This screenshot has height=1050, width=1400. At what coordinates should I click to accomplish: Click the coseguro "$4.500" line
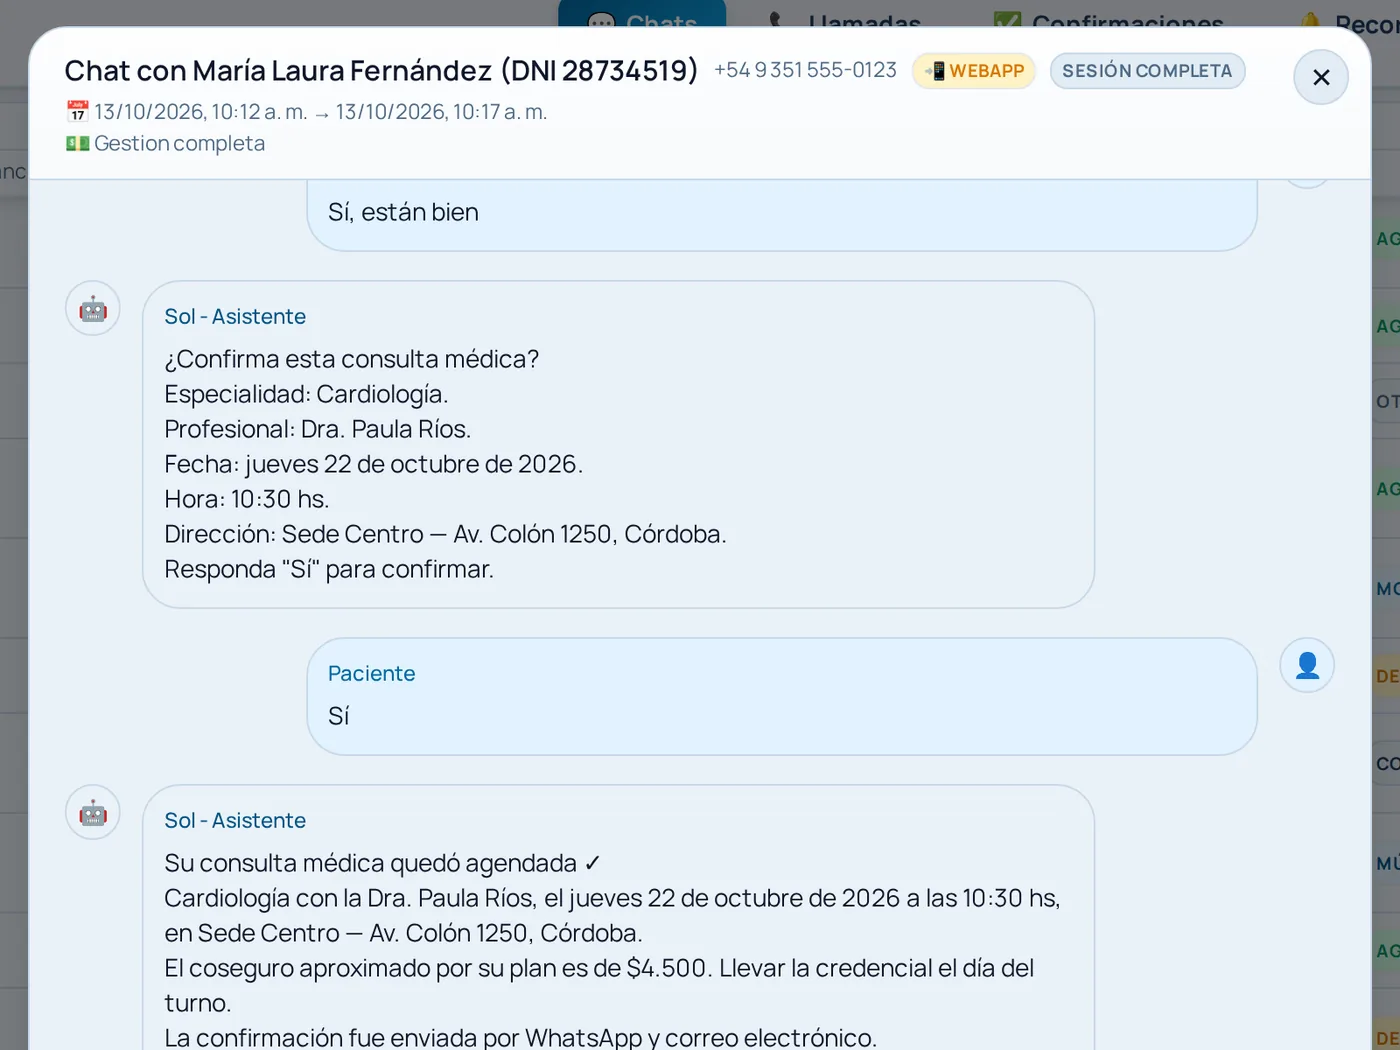click(x=599, y=985)
